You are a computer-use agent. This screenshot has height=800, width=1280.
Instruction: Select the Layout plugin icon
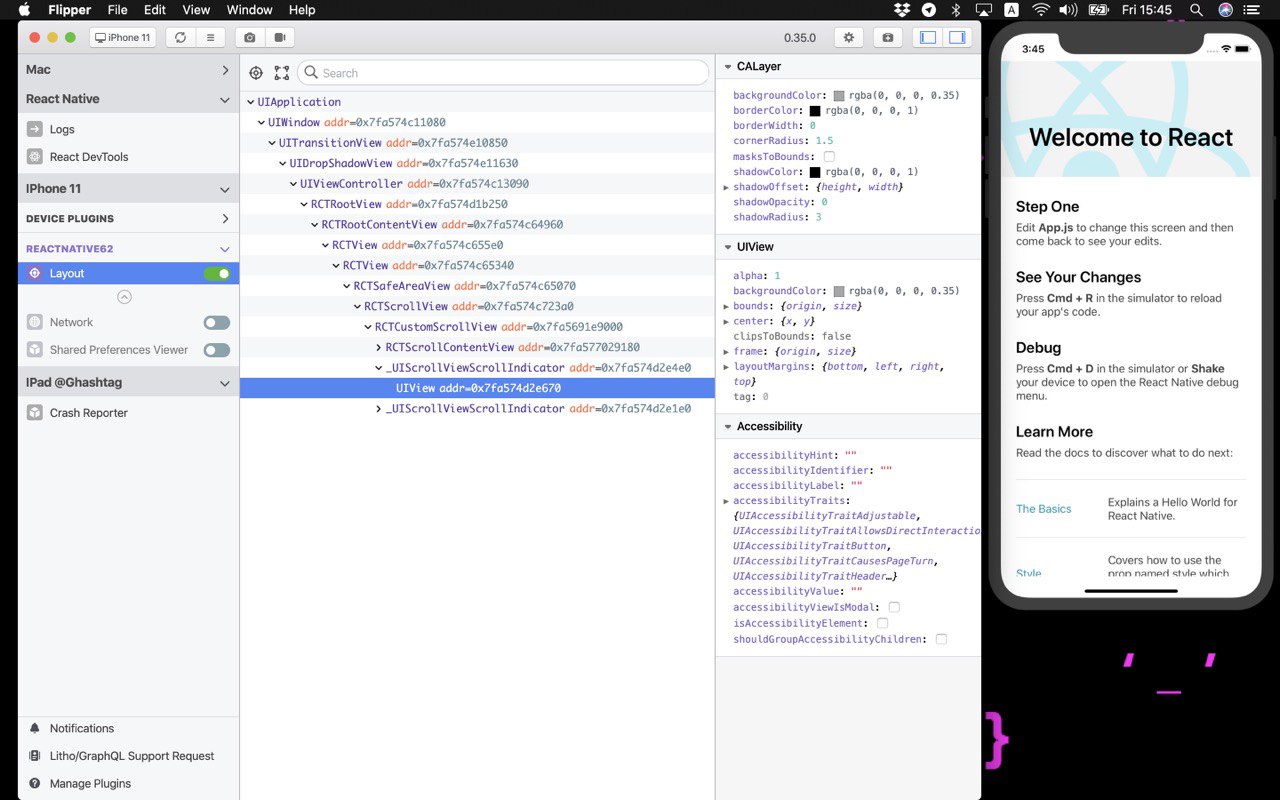pos(35,273)
